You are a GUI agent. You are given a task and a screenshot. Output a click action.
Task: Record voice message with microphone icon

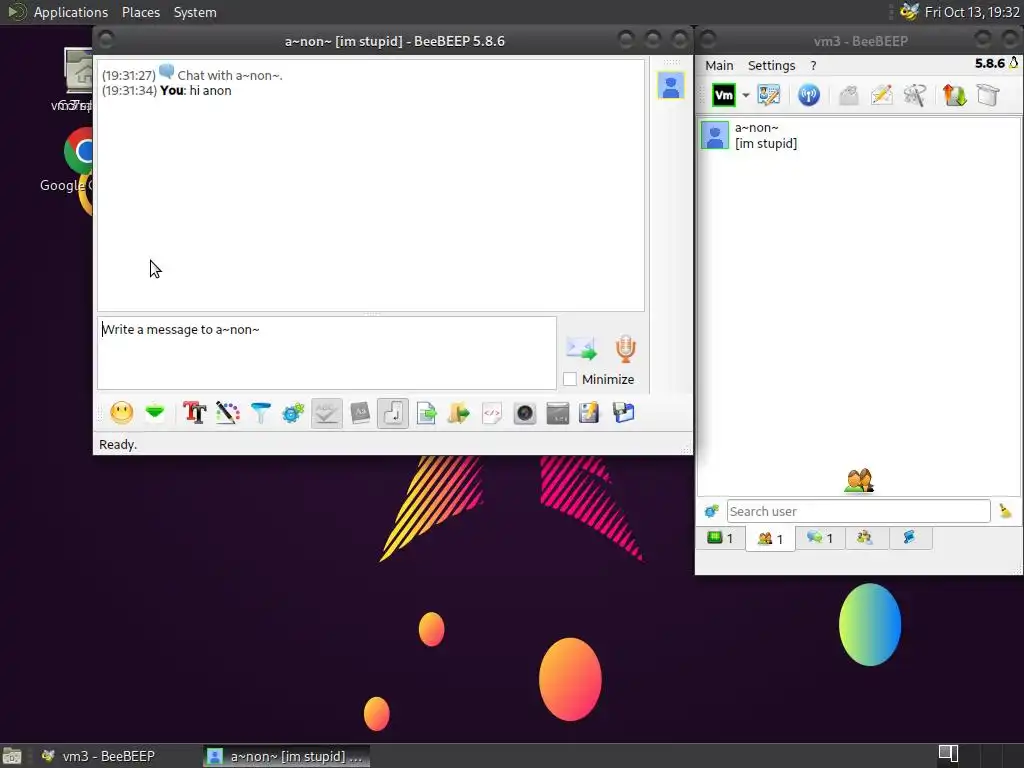(x=625, y=349)
